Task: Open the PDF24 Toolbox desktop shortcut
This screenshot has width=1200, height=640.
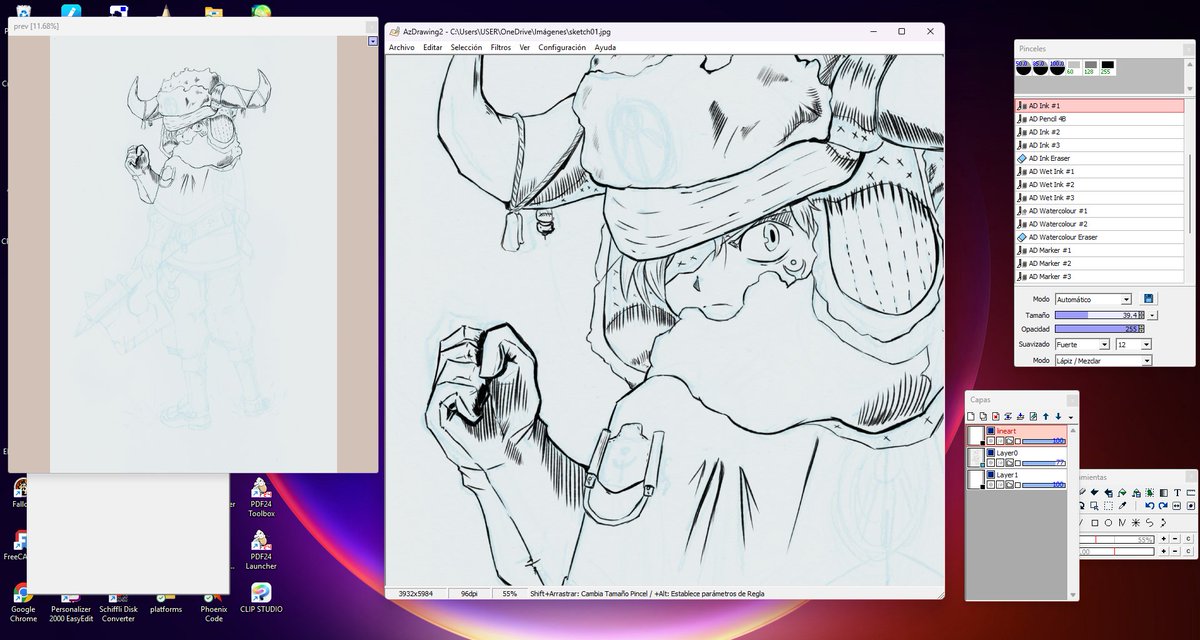Action: 261,497
